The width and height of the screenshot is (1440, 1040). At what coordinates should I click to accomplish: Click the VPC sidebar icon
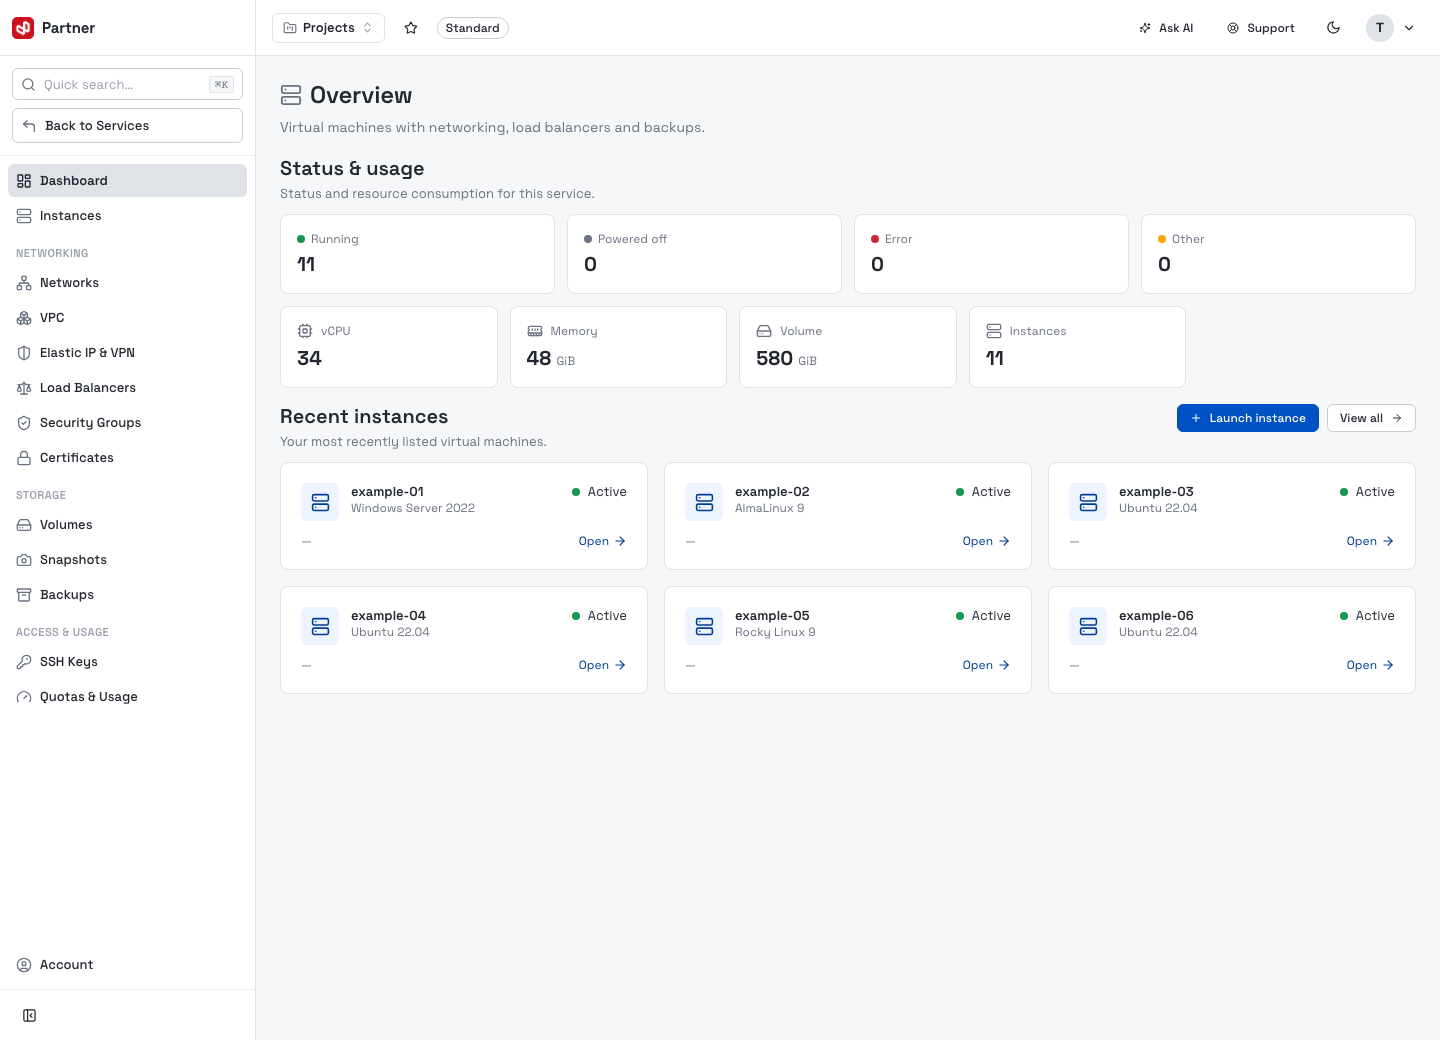(24, 318)
